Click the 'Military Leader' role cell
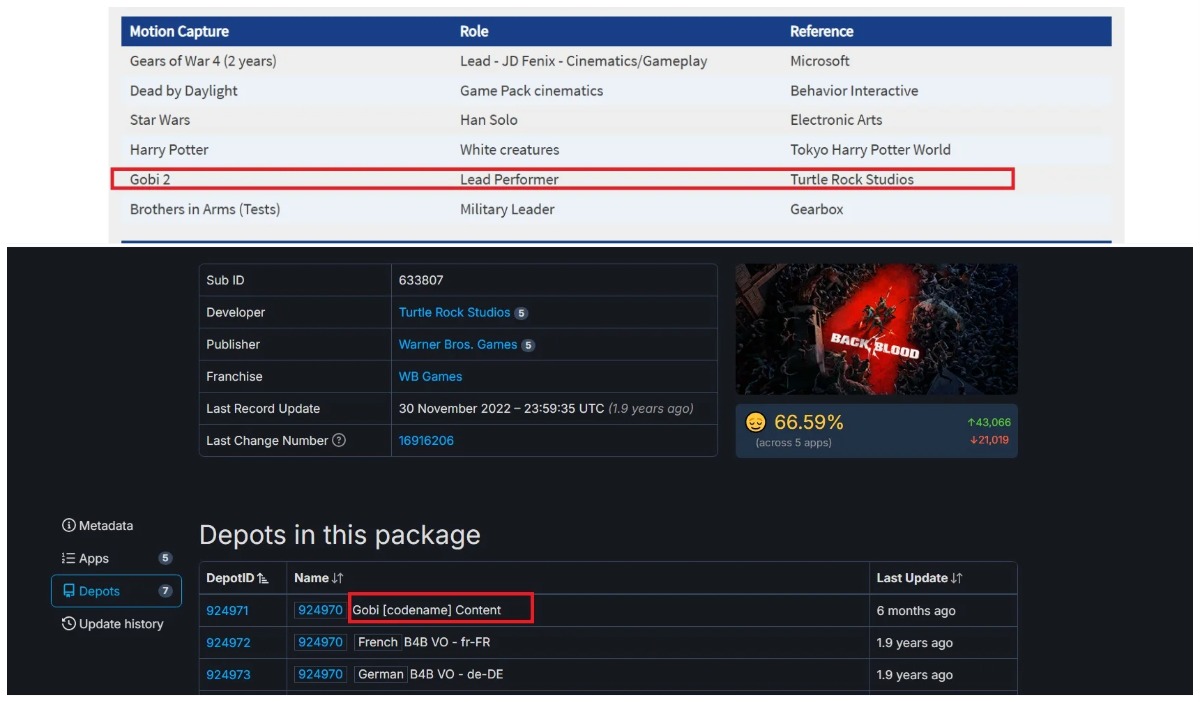The image size is (1200, 702). pos(507,209)
